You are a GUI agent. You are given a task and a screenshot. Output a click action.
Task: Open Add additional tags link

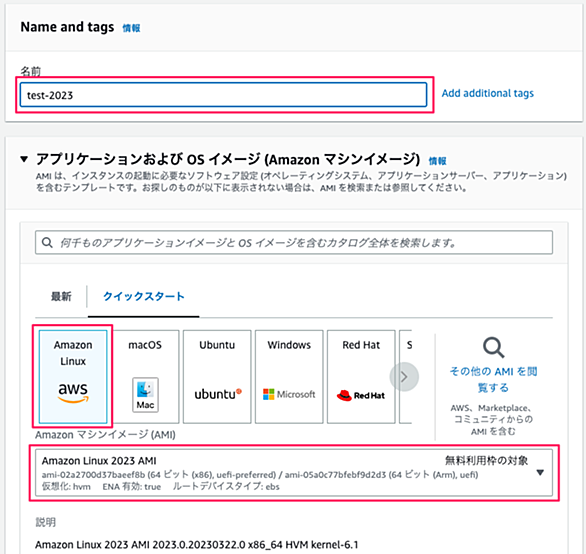click(x=488, y=93)
